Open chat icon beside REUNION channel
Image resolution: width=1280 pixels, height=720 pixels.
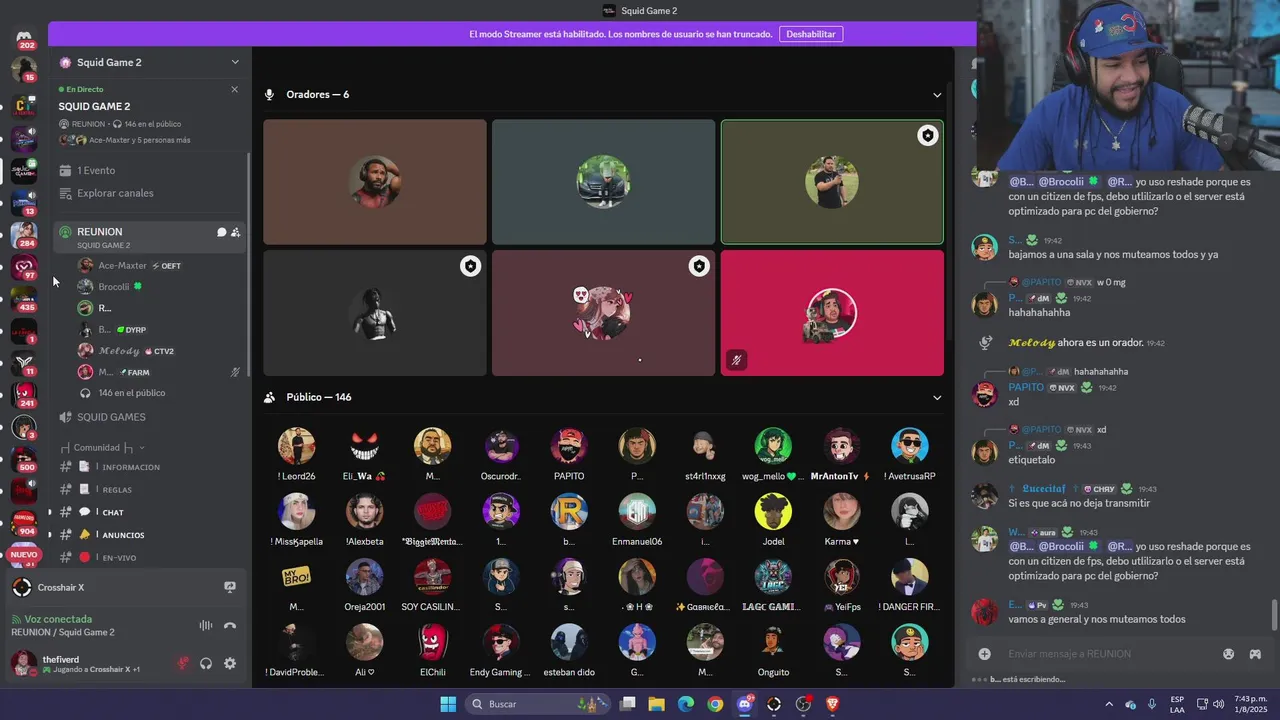coord(221,232)
